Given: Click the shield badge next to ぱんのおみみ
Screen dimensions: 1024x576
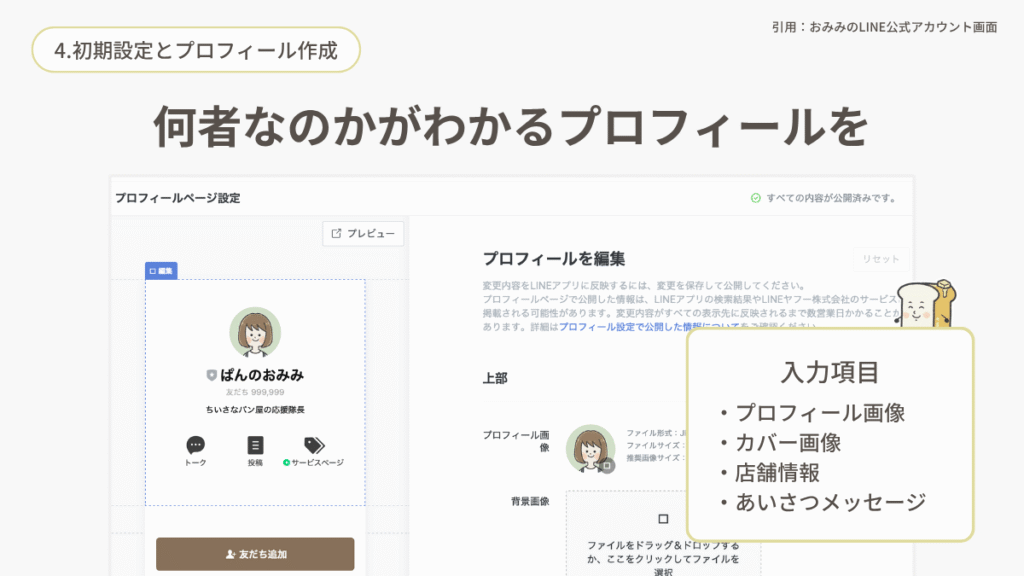Looking at the screenshot, I should point(211,375).
